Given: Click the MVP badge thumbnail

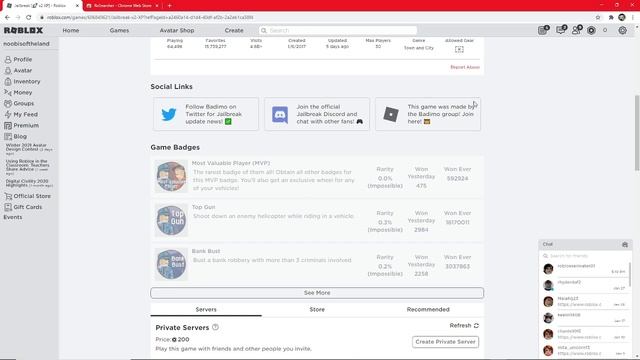Looking at the screenshot, I should (x=171, y=176).
